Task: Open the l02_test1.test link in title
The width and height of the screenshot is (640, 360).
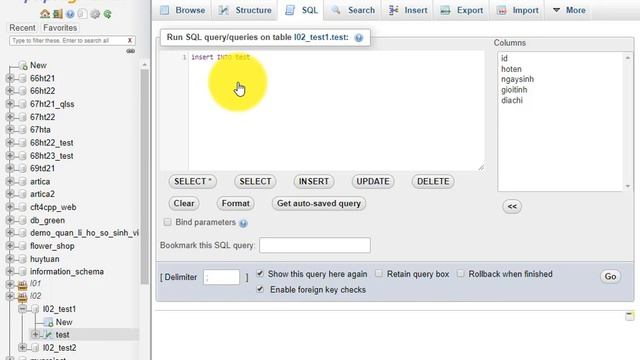Action: (321, 37)
